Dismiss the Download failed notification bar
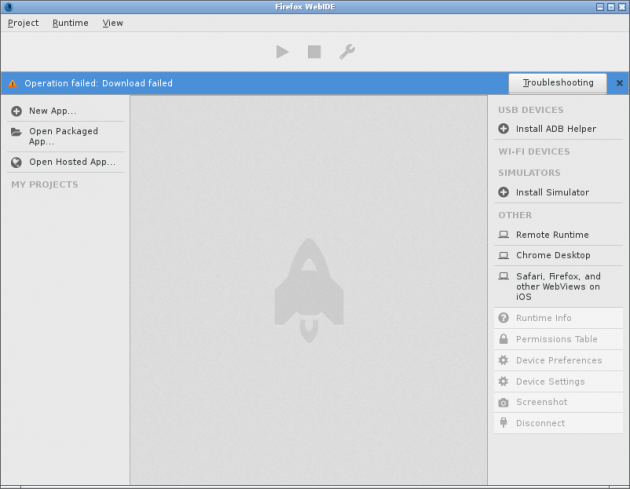The width and height of the screenshot is (630, 489). point(620,83)
